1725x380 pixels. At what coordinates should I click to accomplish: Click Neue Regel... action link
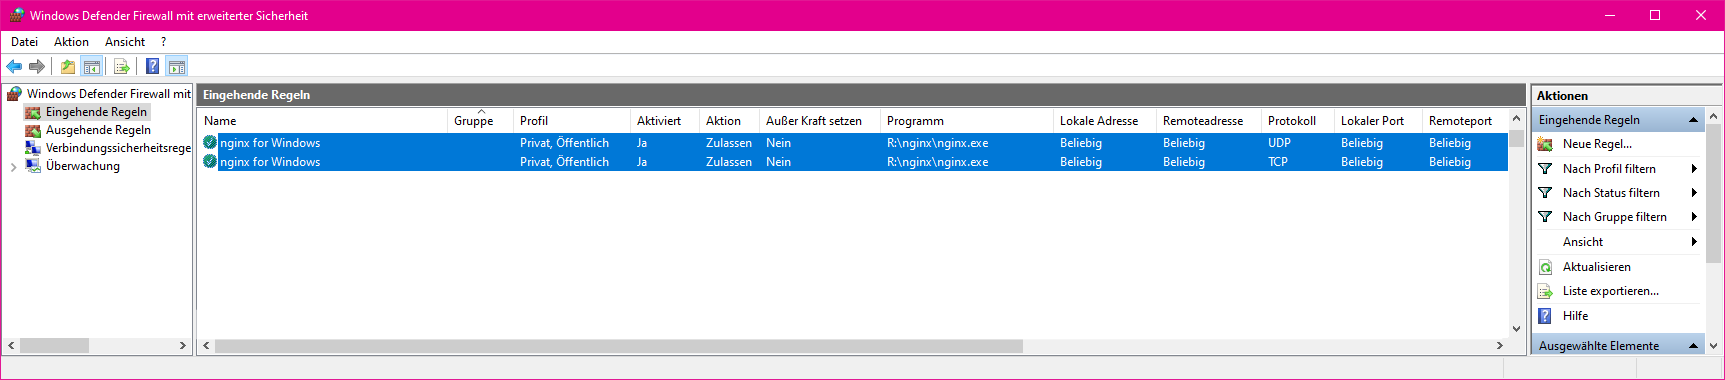pos(1597,144)
